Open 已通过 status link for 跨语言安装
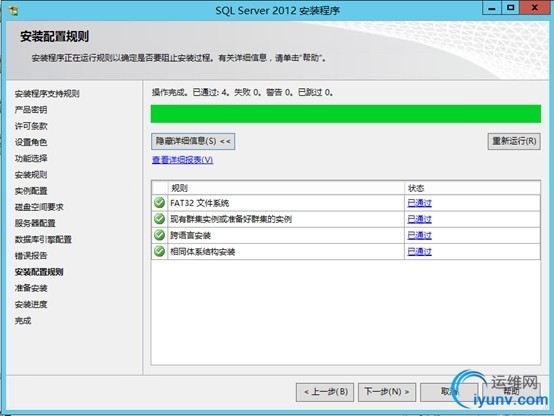This screenshot has height=416, width=554. tap(419, 236)
